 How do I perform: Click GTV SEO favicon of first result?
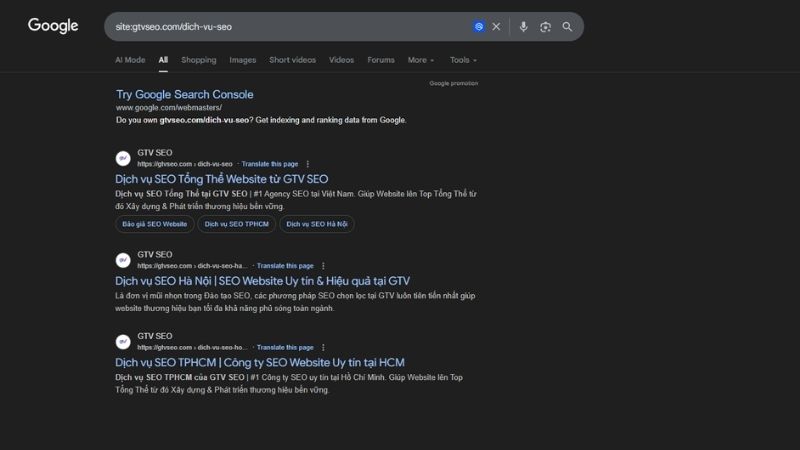(x=123, y=158)
